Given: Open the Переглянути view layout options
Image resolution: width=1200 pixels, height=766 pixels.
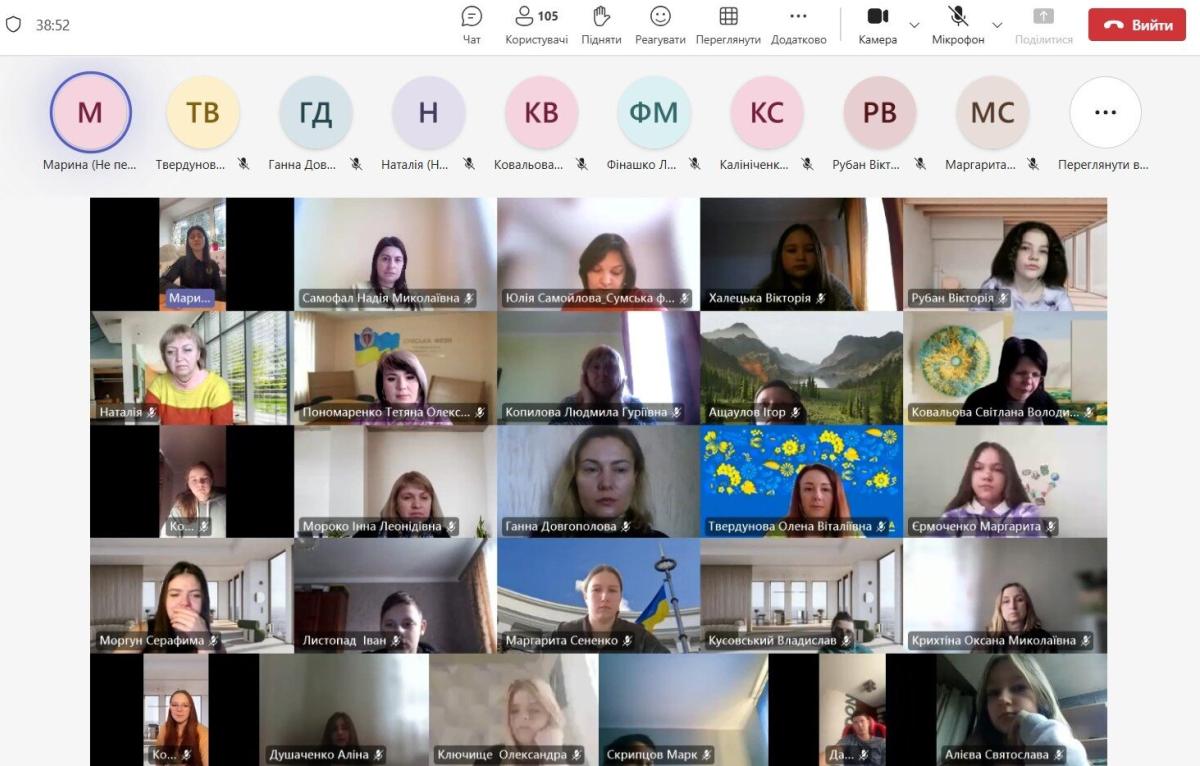Looking at the screenshot, I should tap(728, 25).
